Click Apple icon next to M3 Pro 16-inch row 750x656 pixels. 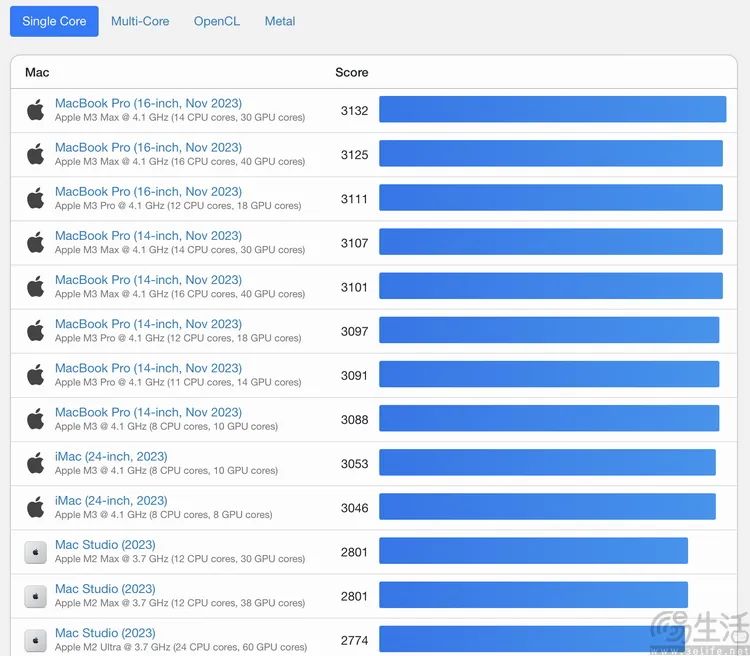tap(36, 198)
